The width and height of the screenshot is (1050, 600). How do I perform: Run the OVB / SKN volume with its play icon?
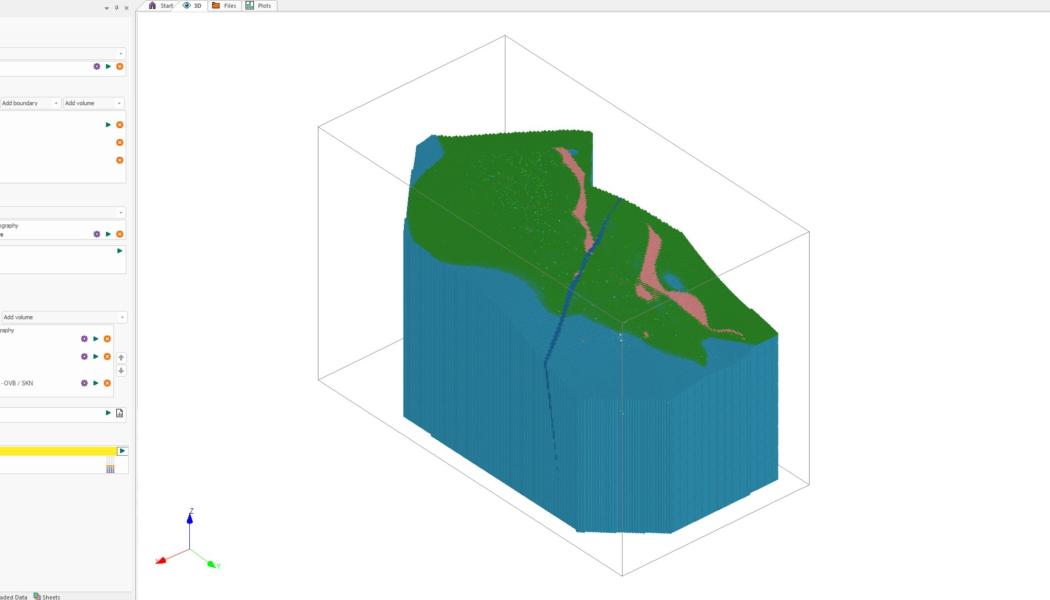click(x=96, y=383)
